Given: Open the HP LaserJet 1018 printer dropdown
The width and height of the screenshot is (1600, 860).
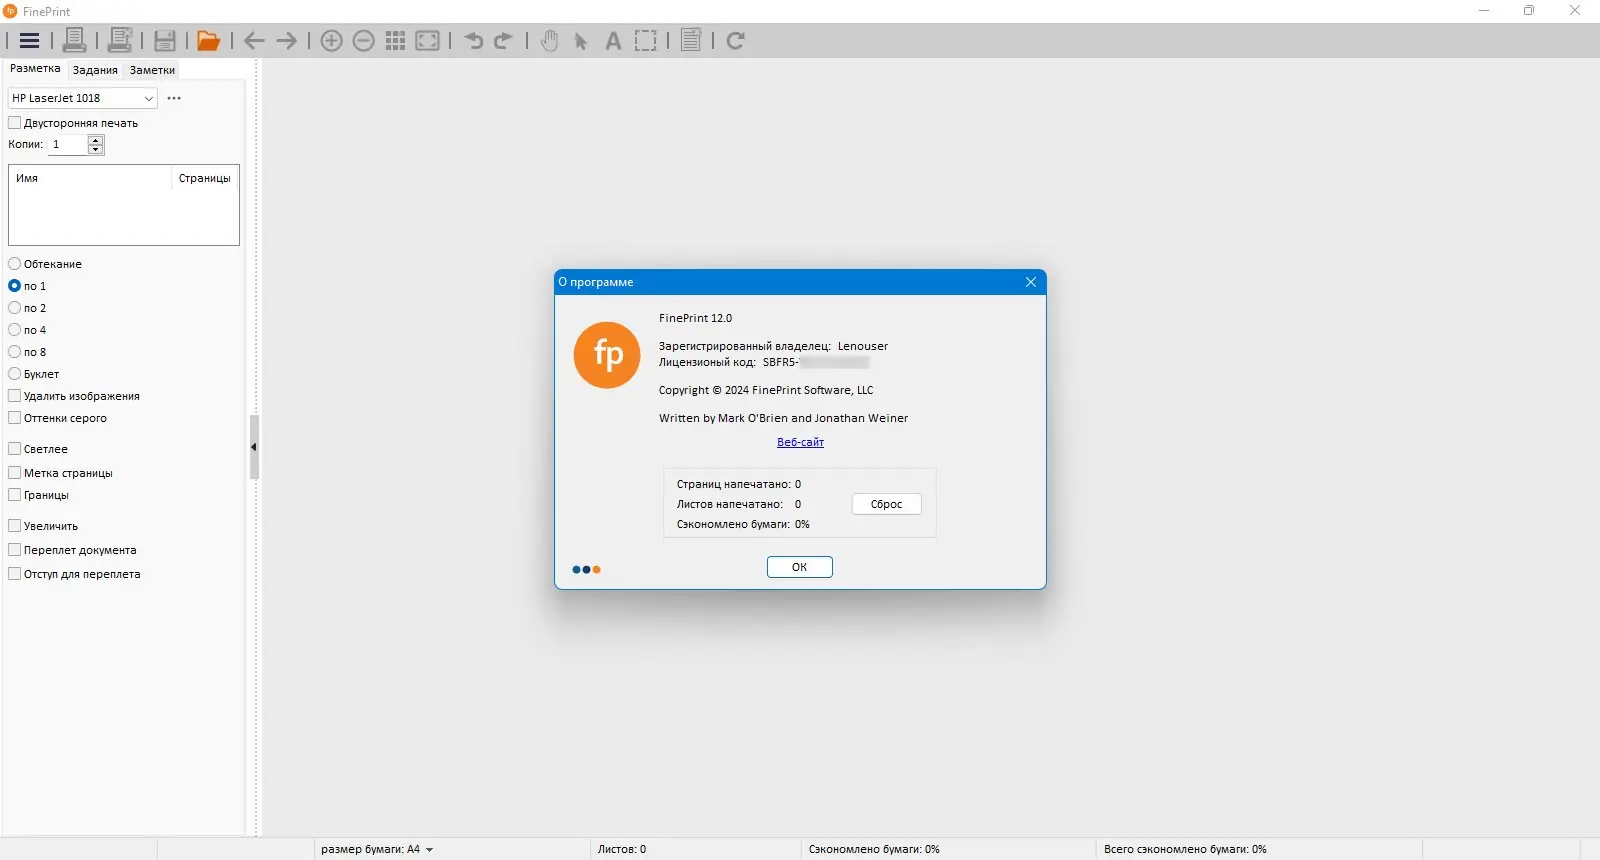Looking at the screenshot, I should (83, 98).
